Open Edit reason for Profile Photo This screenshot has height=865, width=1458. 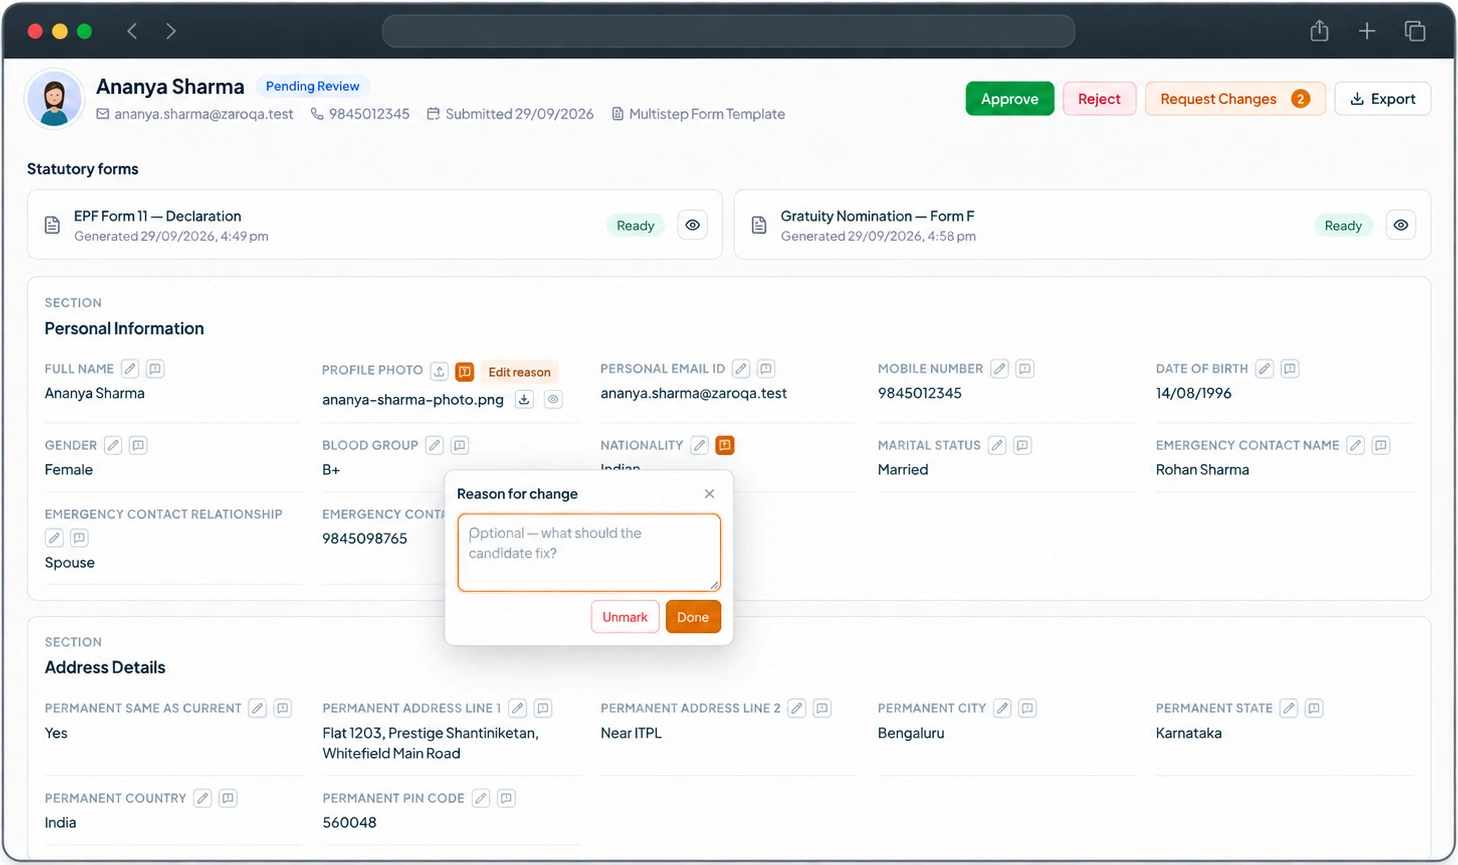519,372
